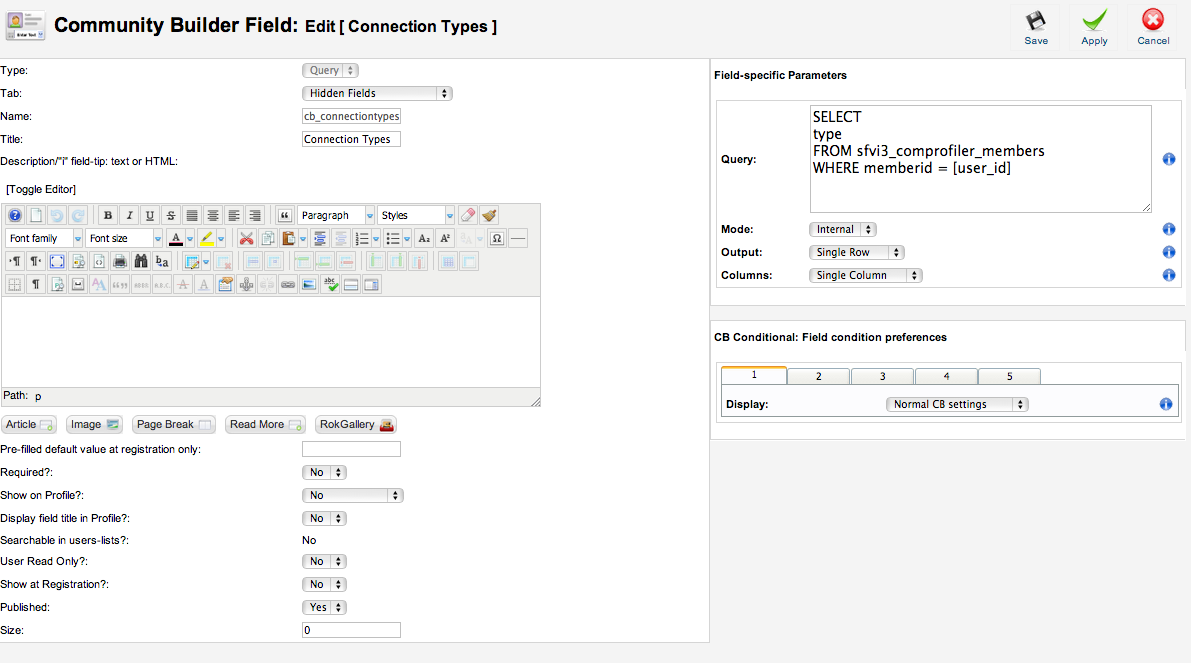Viewport: 1191px width, 663px height.
Task: Open the text color picker arrow
Action: point(190,238)
